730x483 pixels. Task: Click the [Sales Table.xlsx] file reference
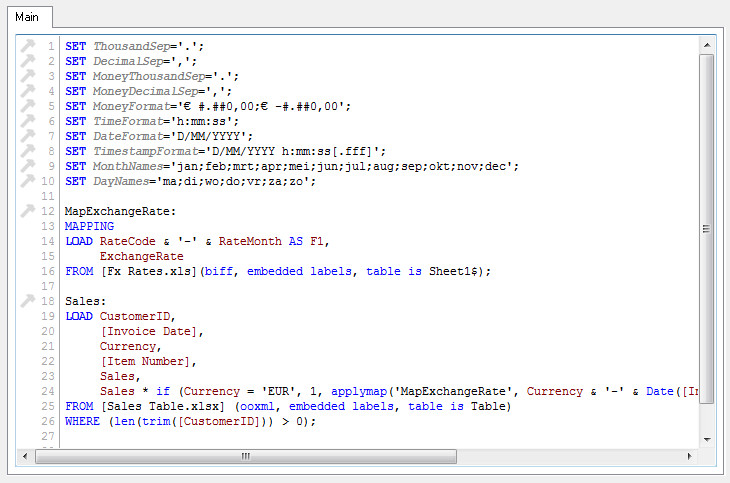click(163, 406)
